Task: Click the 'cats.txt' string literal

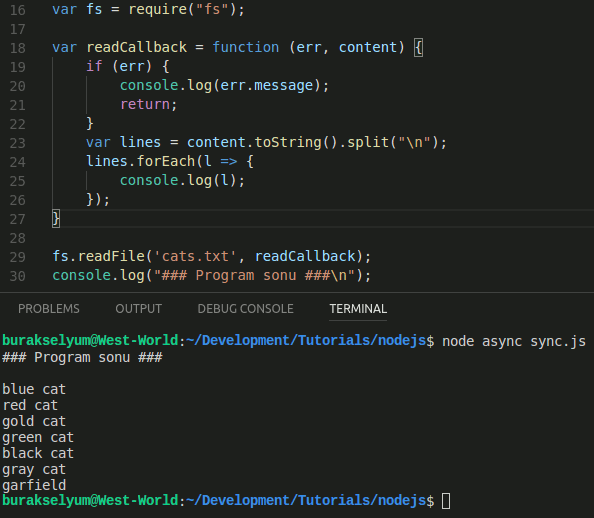Action: pos(195,256)
